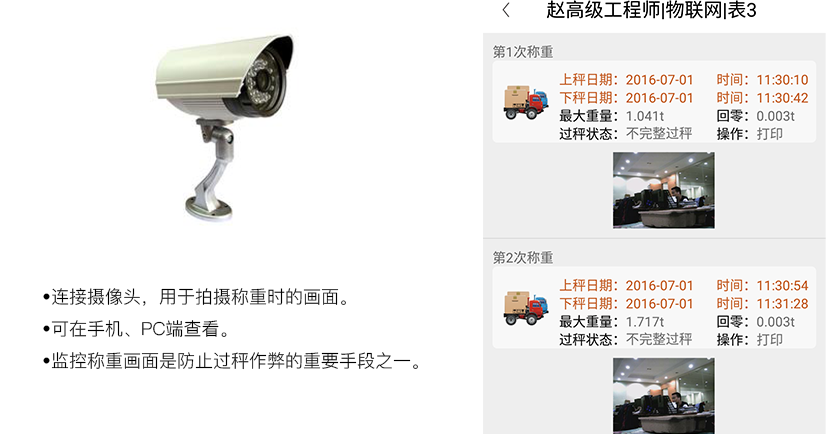Tap truck icon in 第1次称重 record

525,102
